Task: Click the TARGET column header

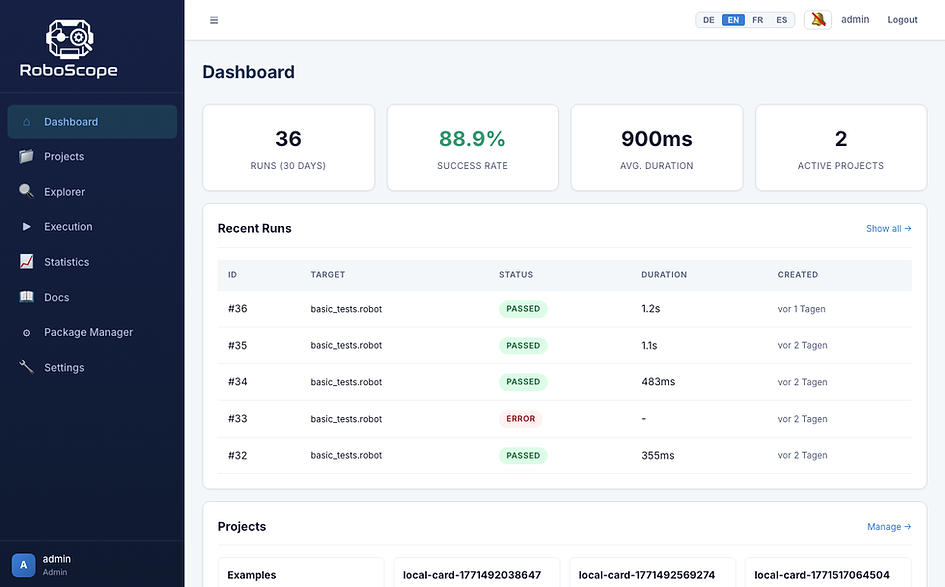Action: click(x=328, y=275)
